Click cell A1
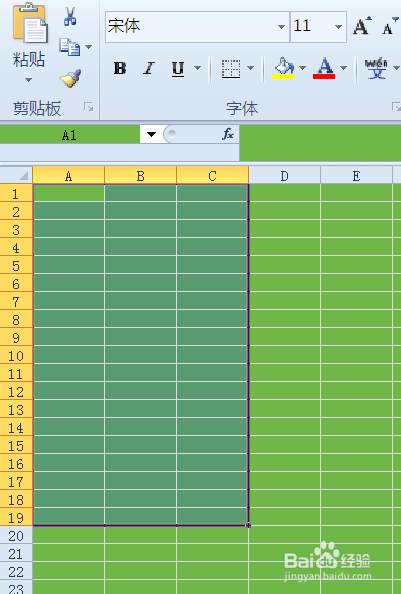401x594 pixels. 69,193
